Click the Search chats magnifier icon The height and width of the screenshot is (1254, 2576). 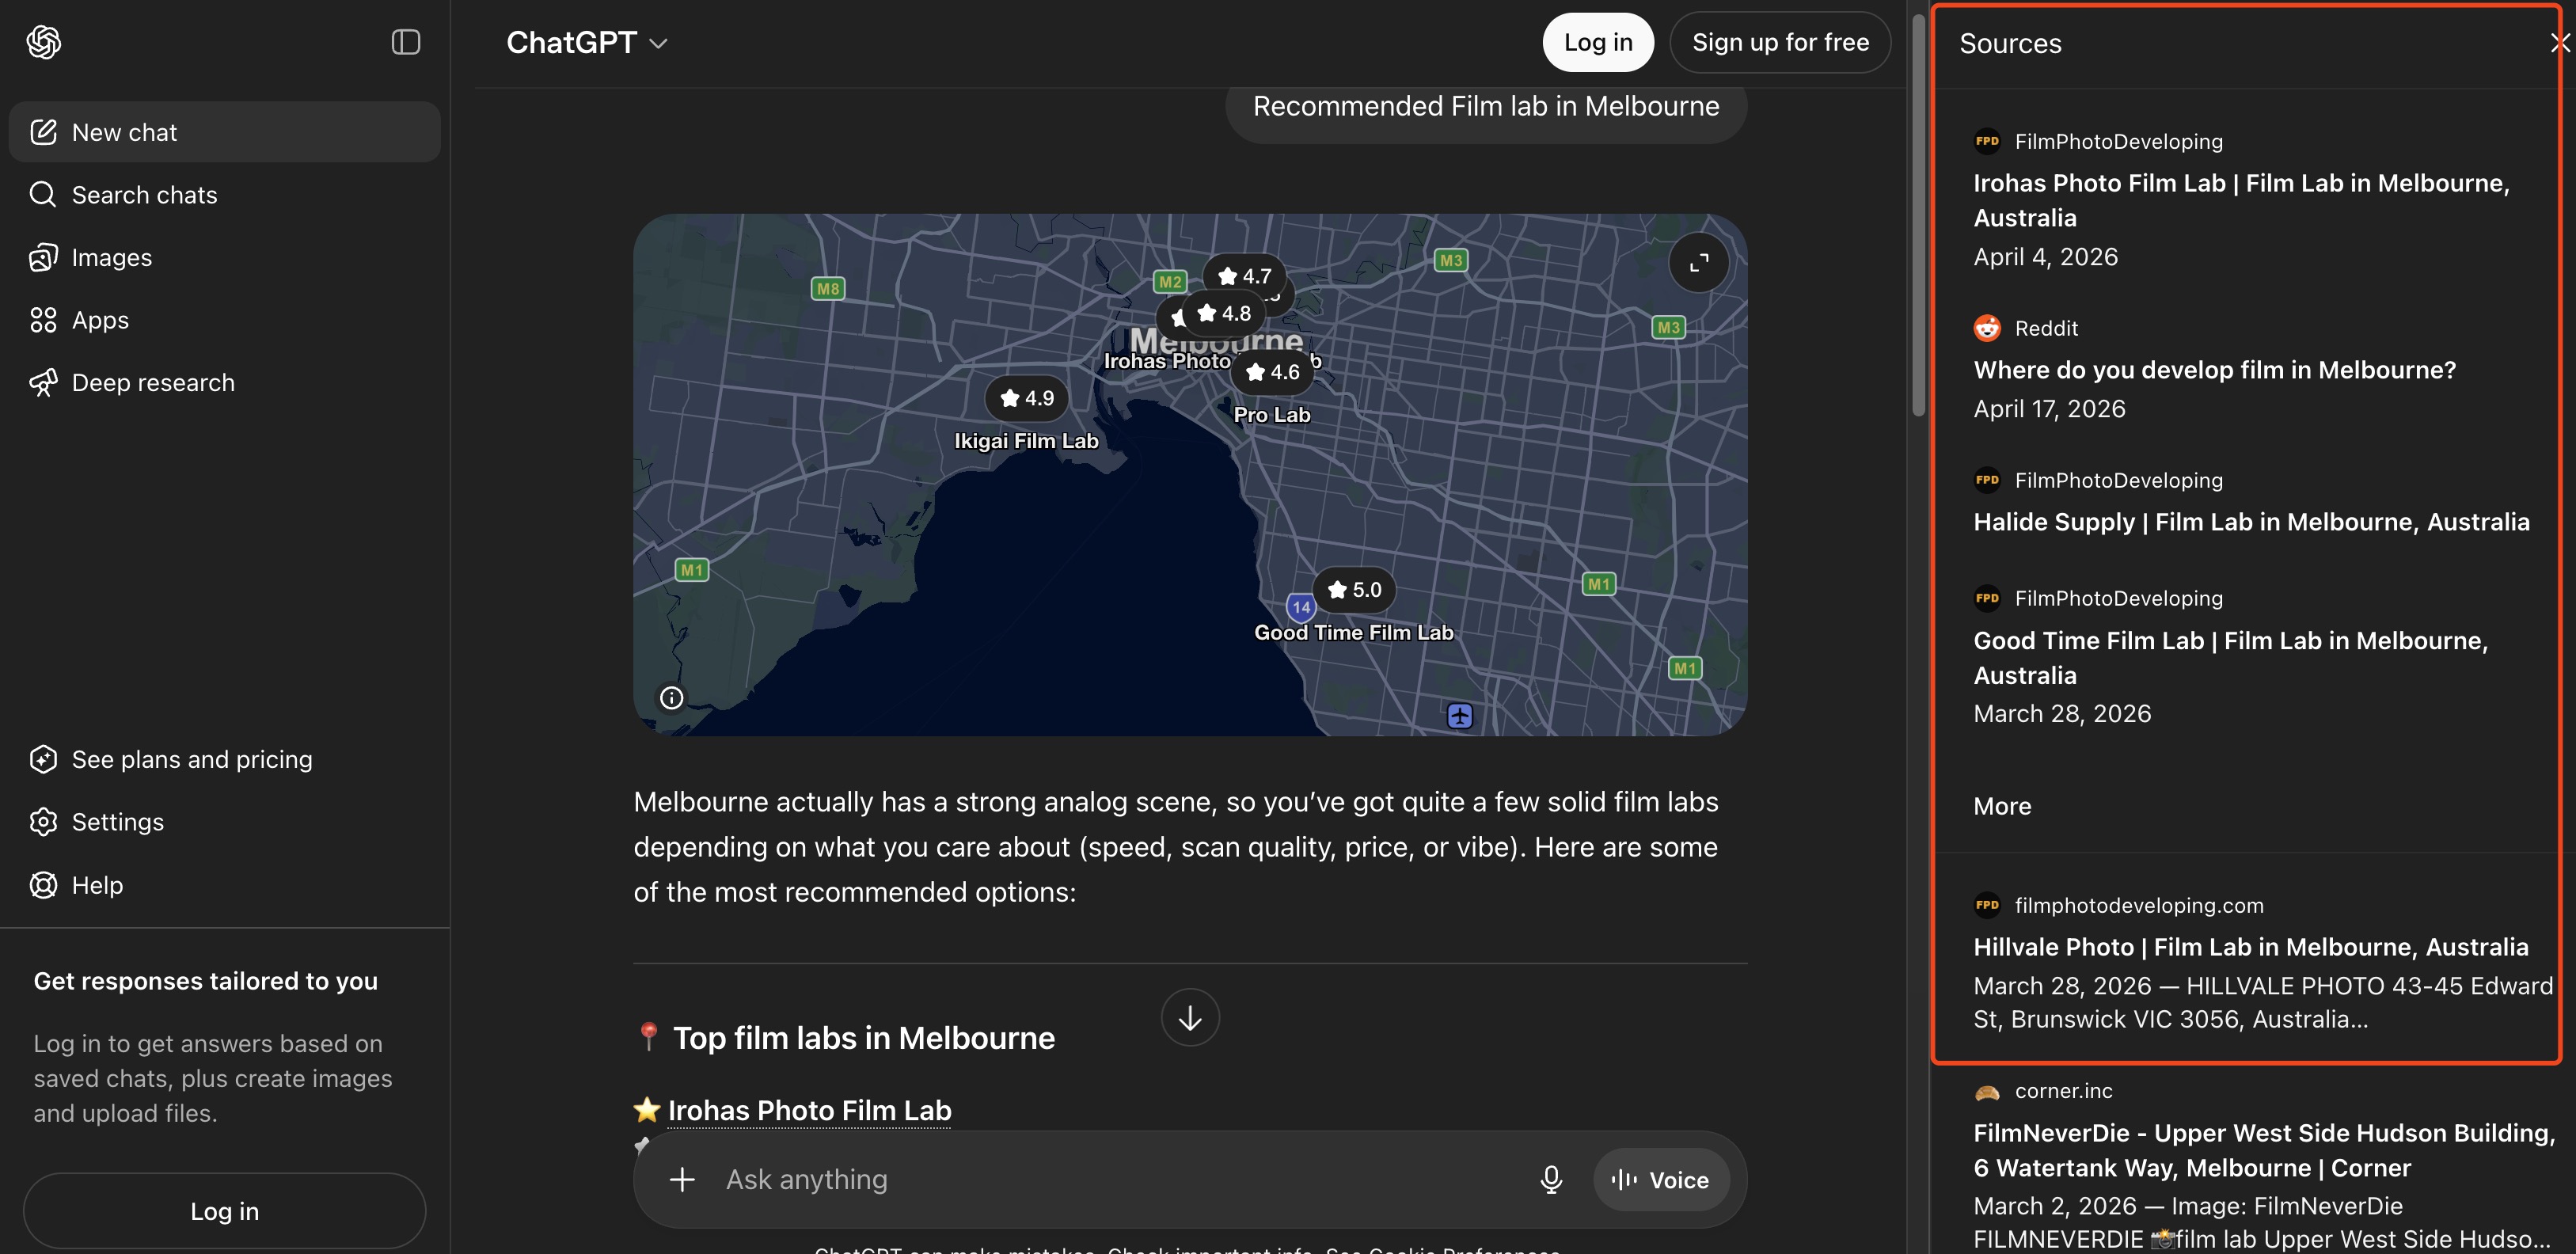43,194
